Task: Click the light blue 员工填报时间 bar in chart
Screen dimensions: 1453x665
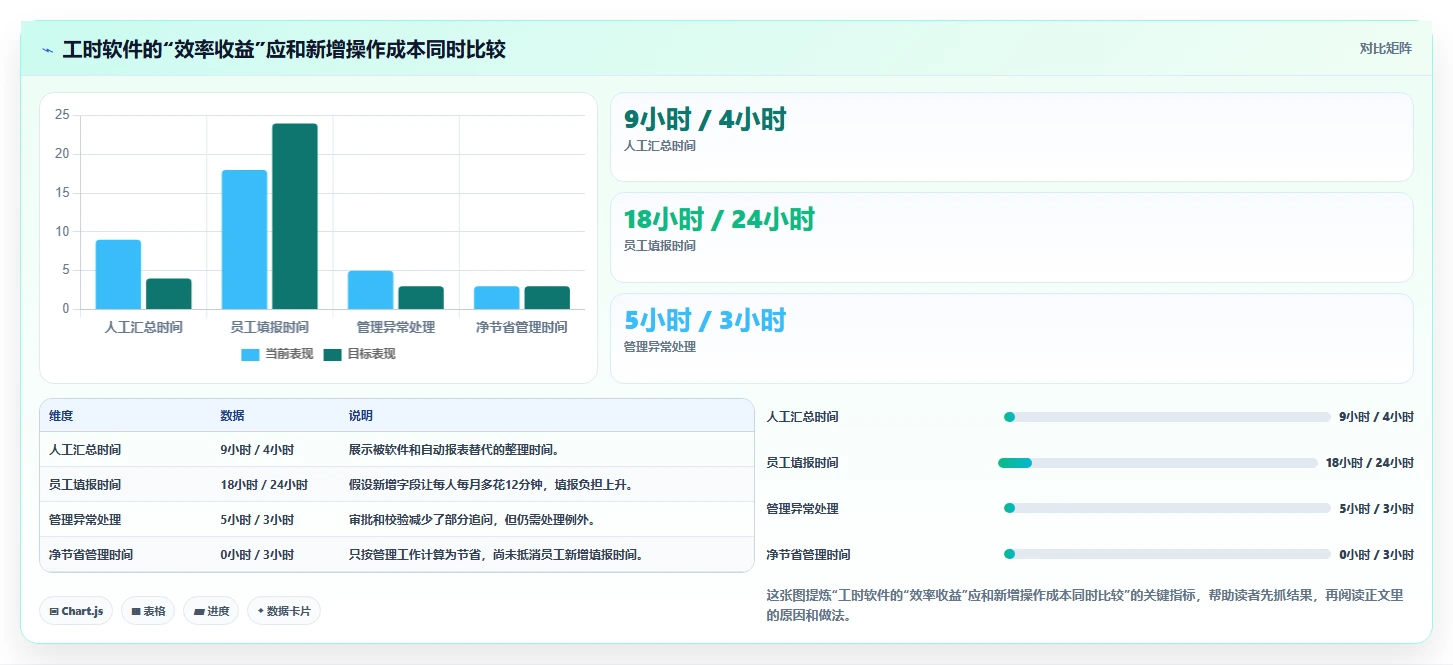Action: tap(244, 239)
